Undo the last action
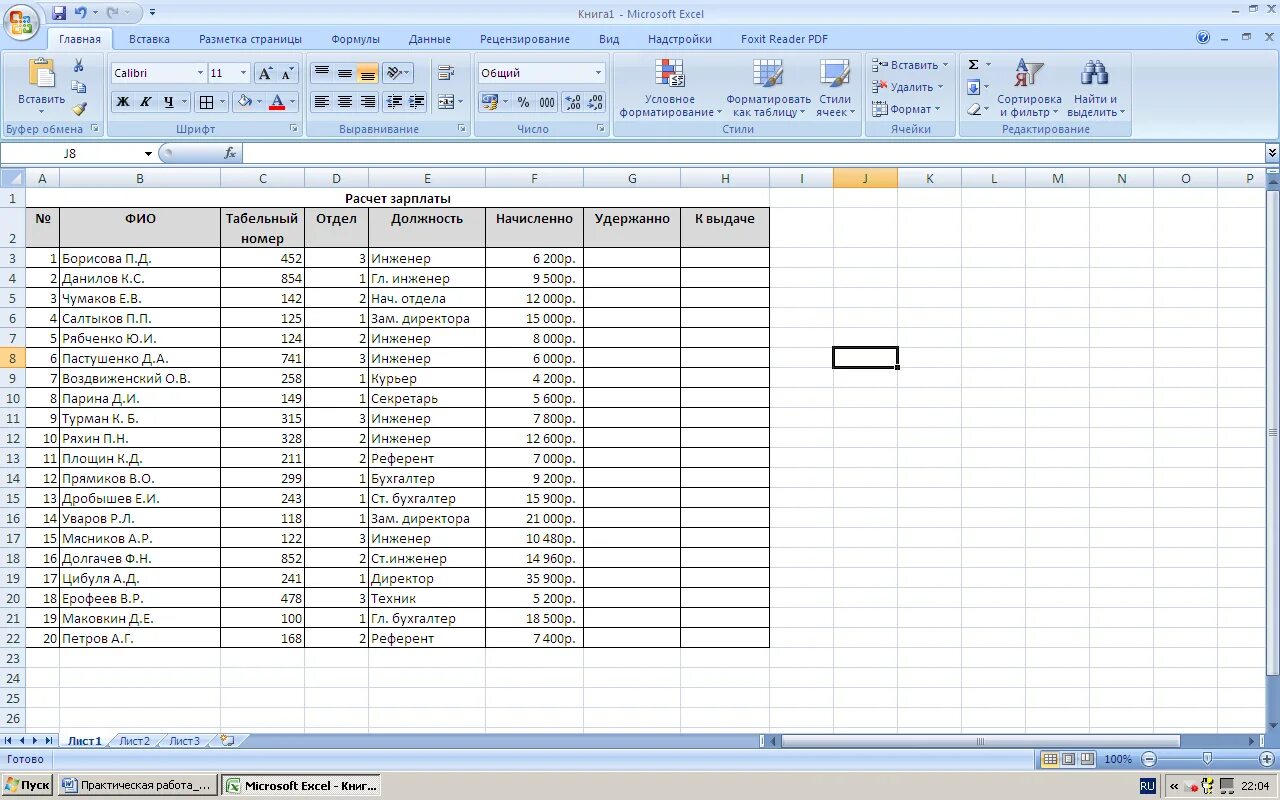 coord(81,13)
